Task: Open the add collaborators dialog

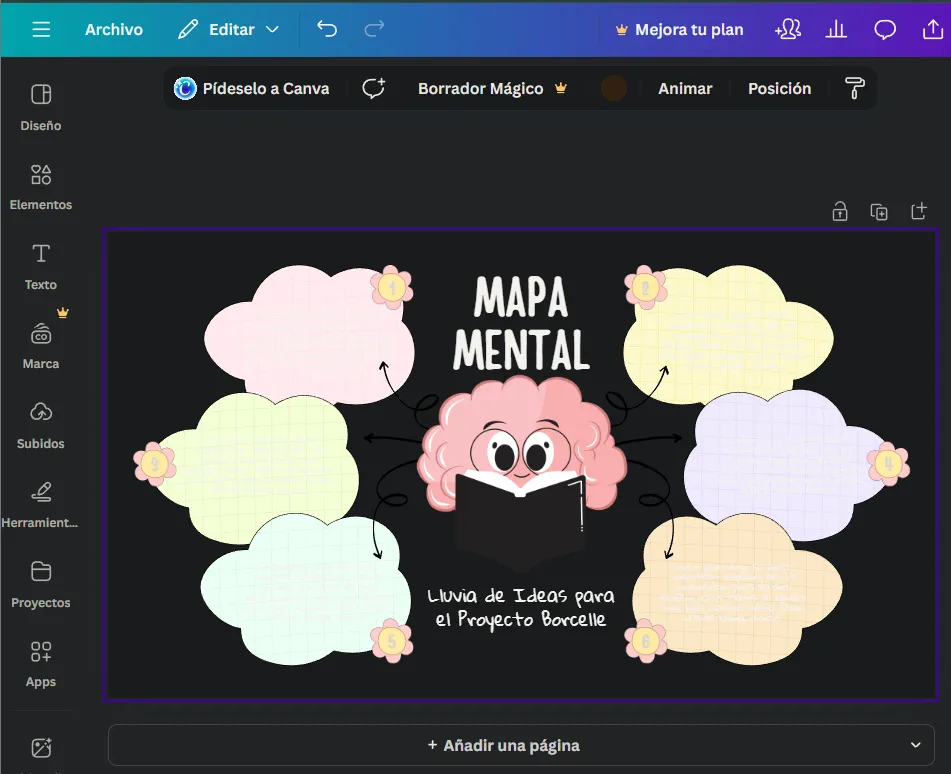Action: (x=788, y=29)
